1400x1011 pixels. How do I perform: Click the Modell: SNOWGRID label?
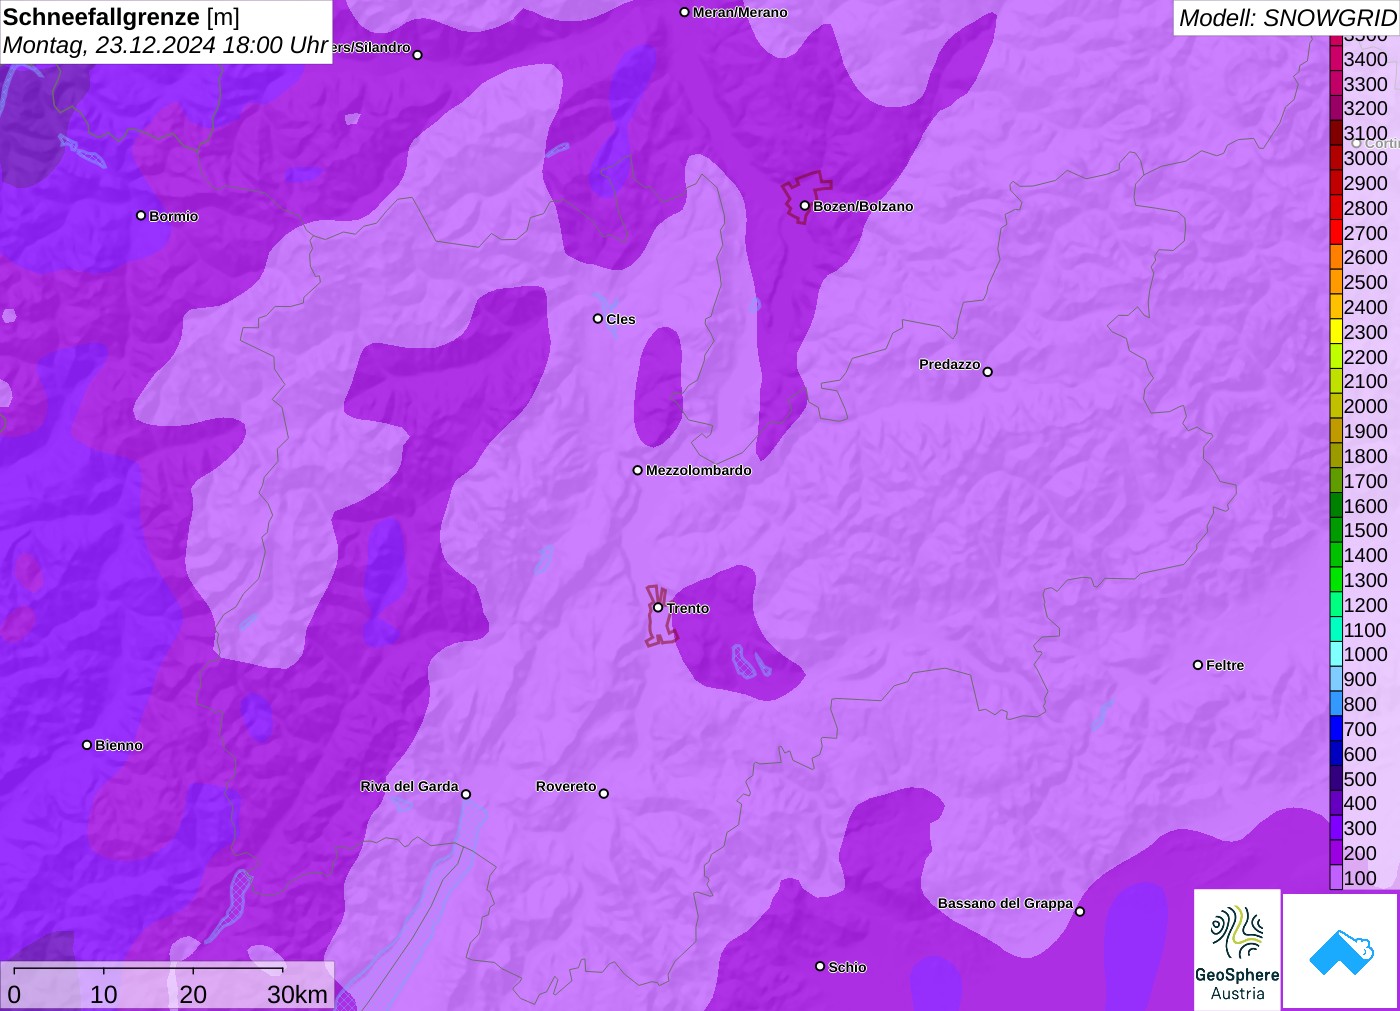(1287, 18)
